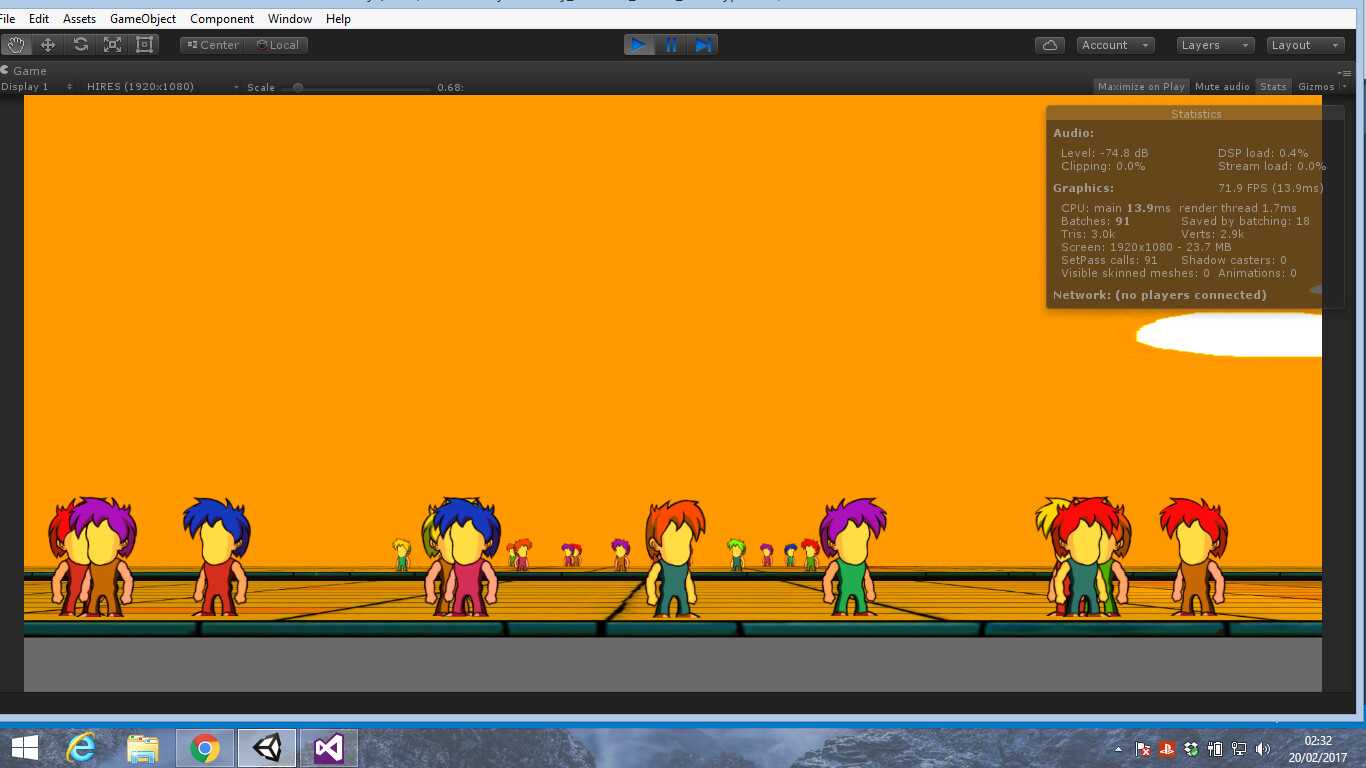Screen dimensions: 1366x768
Task: Open network connection tray icon
Action: point(1239,749)
